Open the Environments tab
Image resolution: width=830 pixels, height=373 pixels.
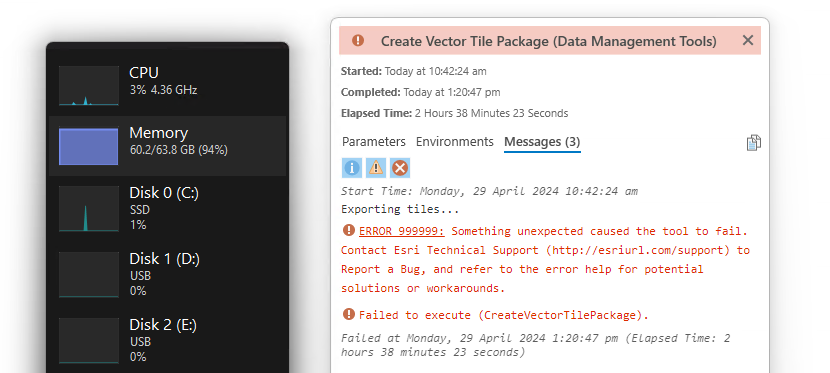455,142
